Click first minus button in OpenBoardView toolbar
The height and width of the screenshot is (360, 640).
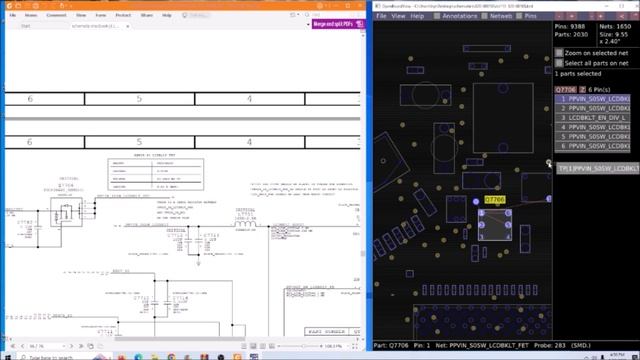pos(559,16)
